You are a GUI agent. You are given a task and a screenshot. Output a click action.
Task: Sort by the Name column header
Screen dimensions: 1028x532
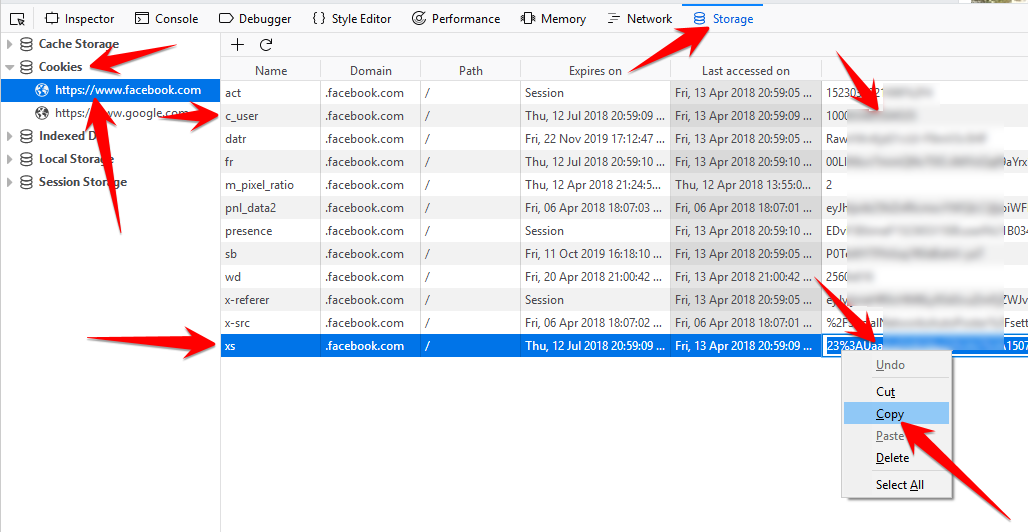tap(271, 71)
